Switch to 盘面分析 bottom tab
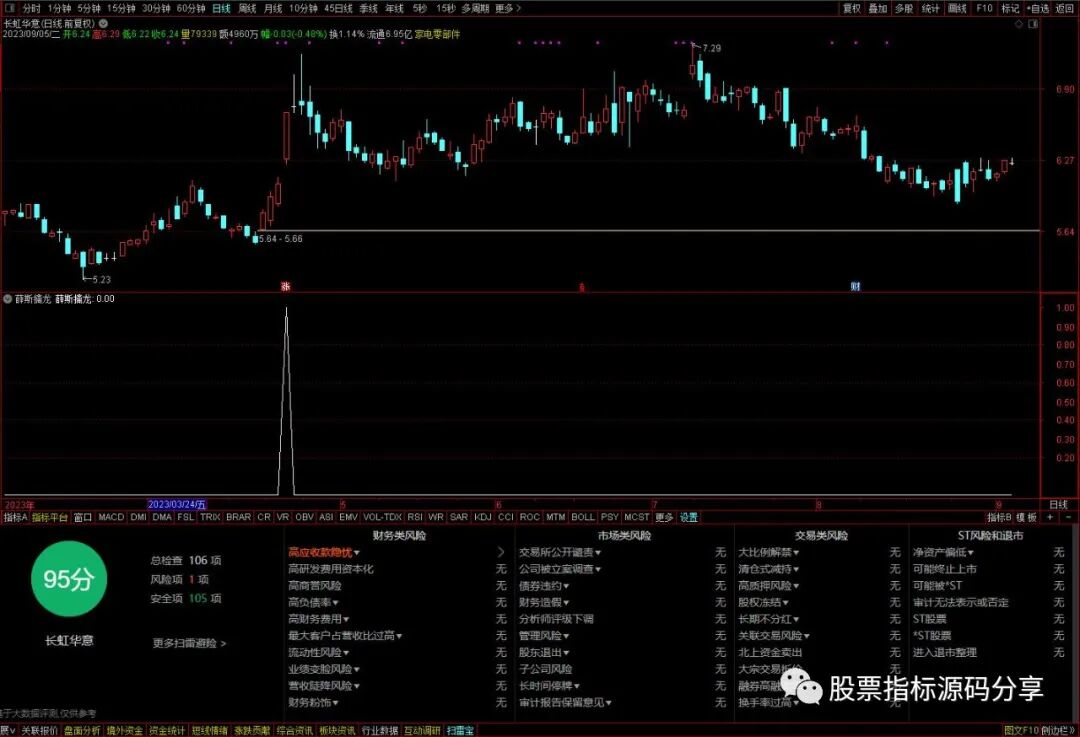 click(x=82, y=730)
